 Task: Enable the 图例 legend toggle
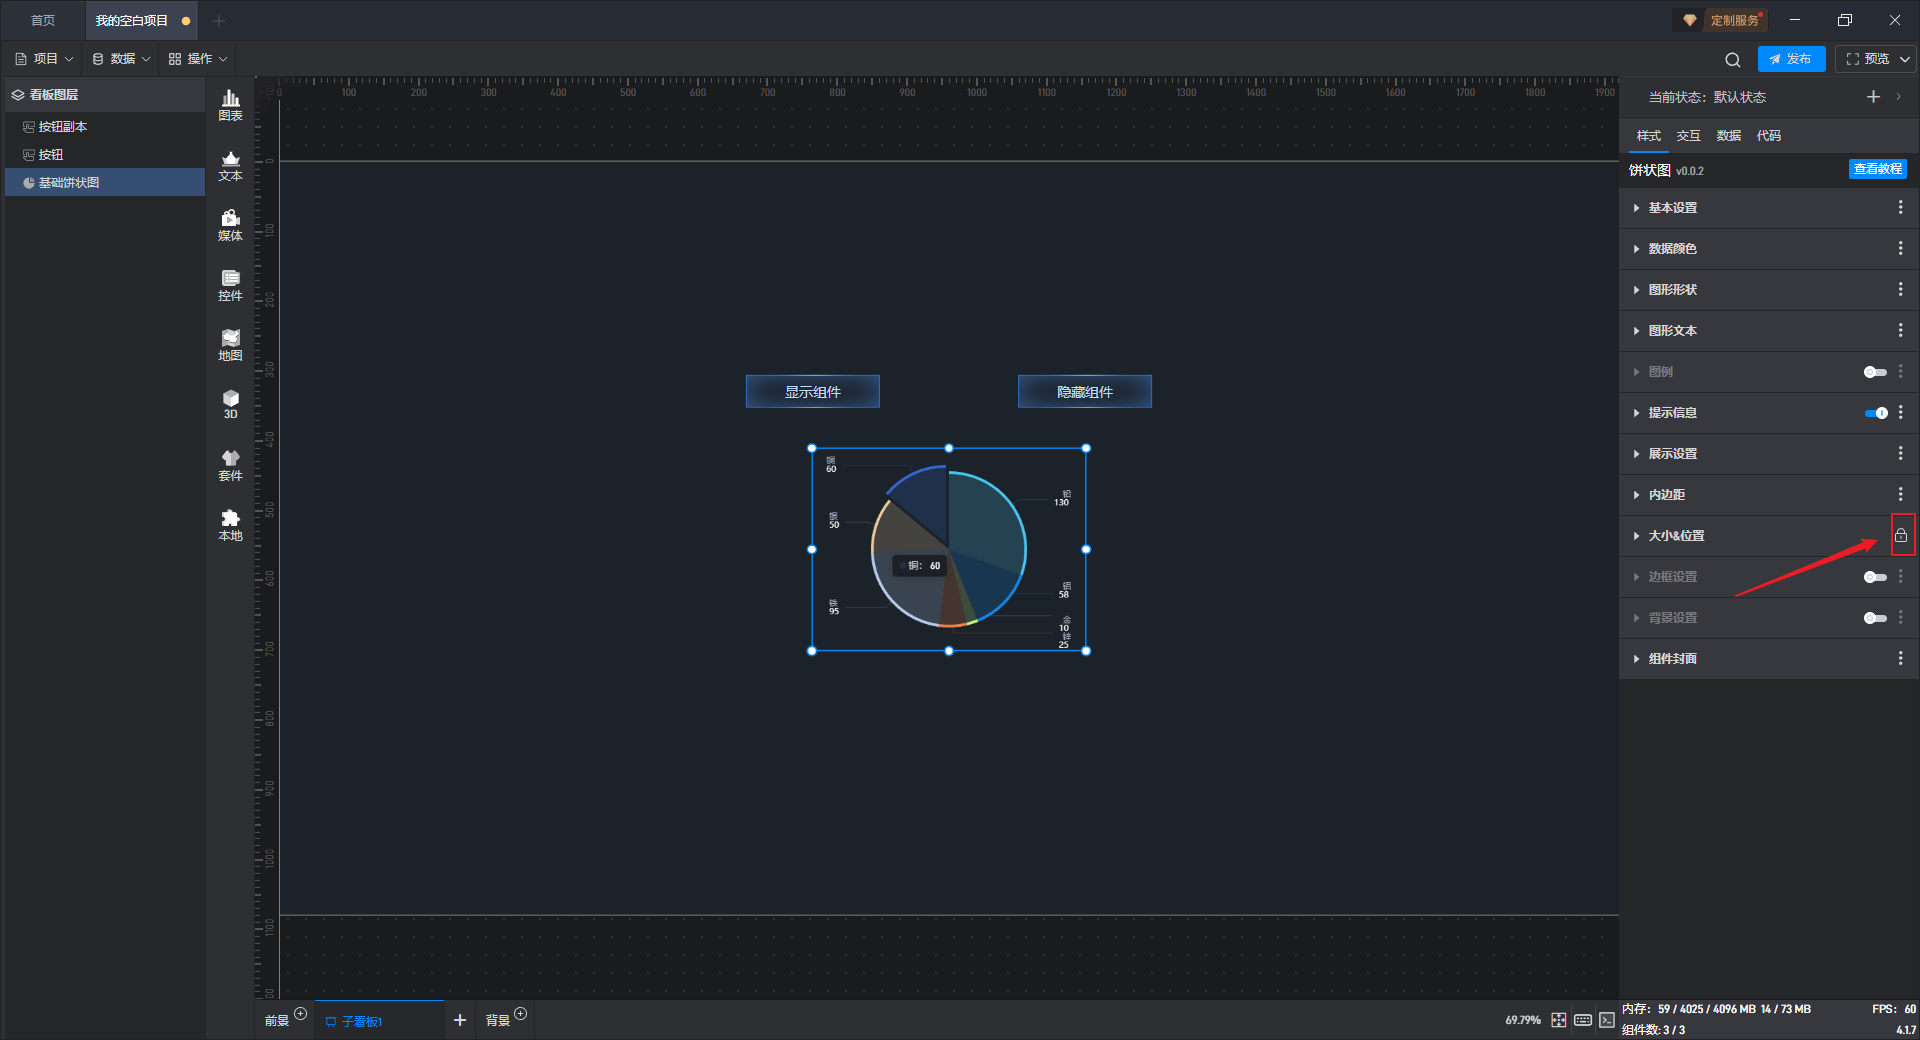1875,372
